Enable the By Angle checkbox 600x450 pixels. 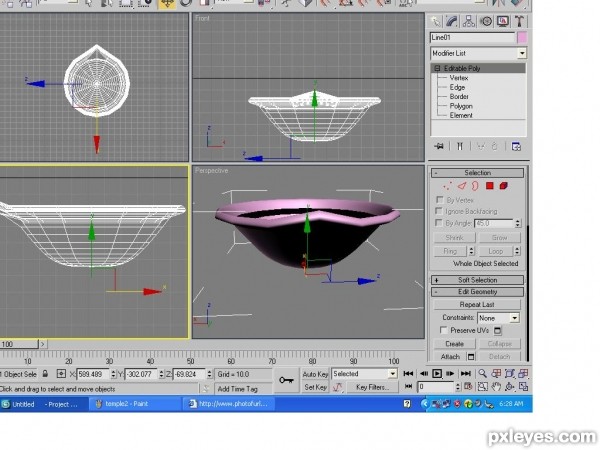pos(439,223)
